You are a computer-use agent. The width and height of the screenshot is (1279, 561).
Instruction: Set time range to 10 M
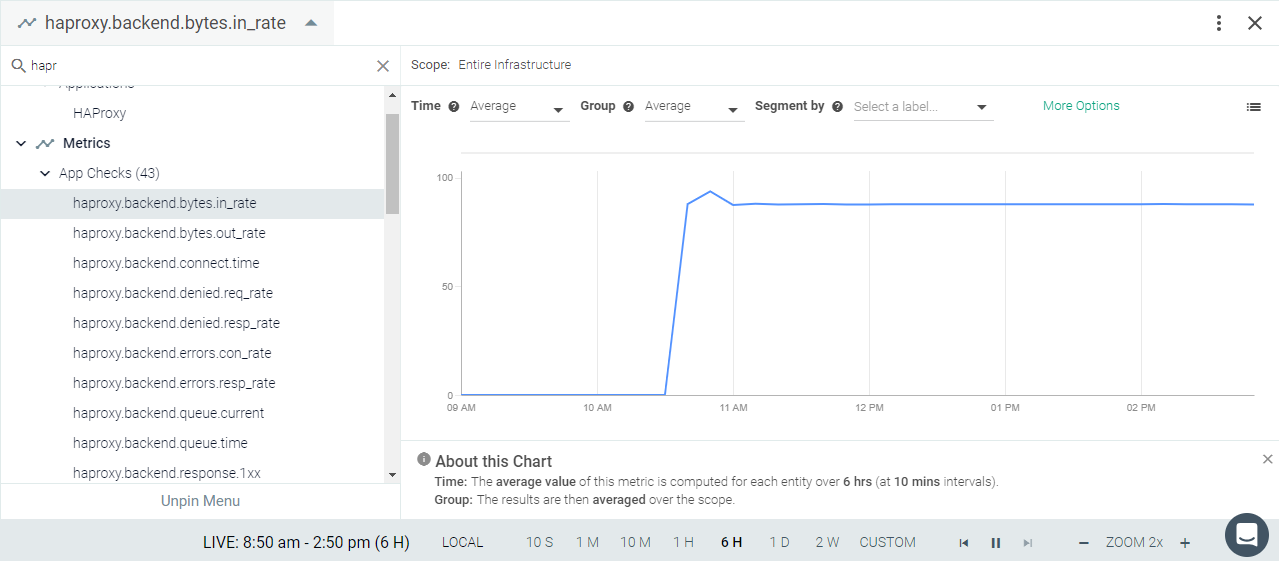coord(635,542)
